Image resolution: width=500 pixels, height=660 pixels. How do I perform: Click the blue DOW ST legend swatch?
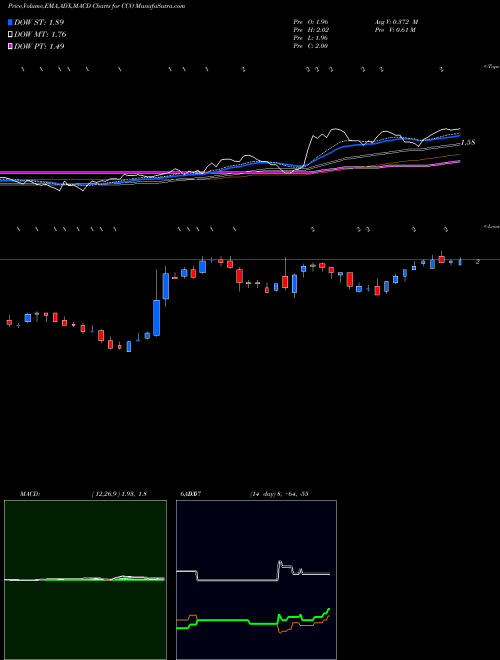tap(10, 22)
